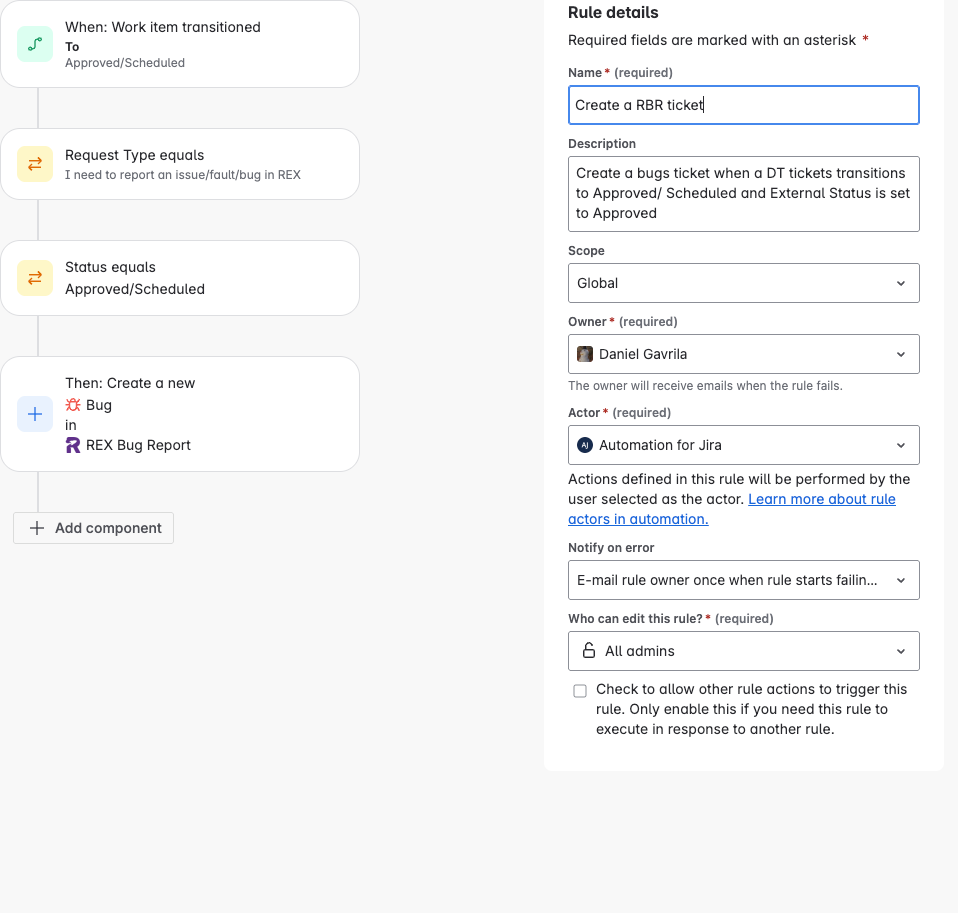Screen dimensions: 958x913
Task: Open the Scope dropdown set to Global
Action: (743, 283)
